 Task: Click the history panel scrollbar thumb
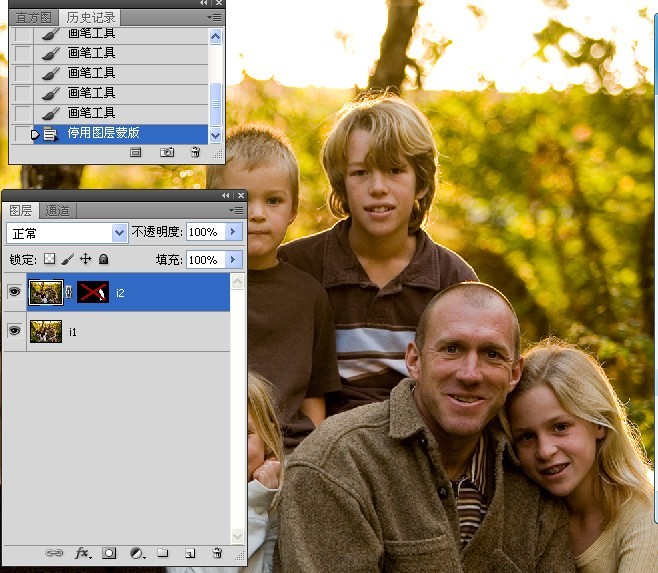[215, 104]
